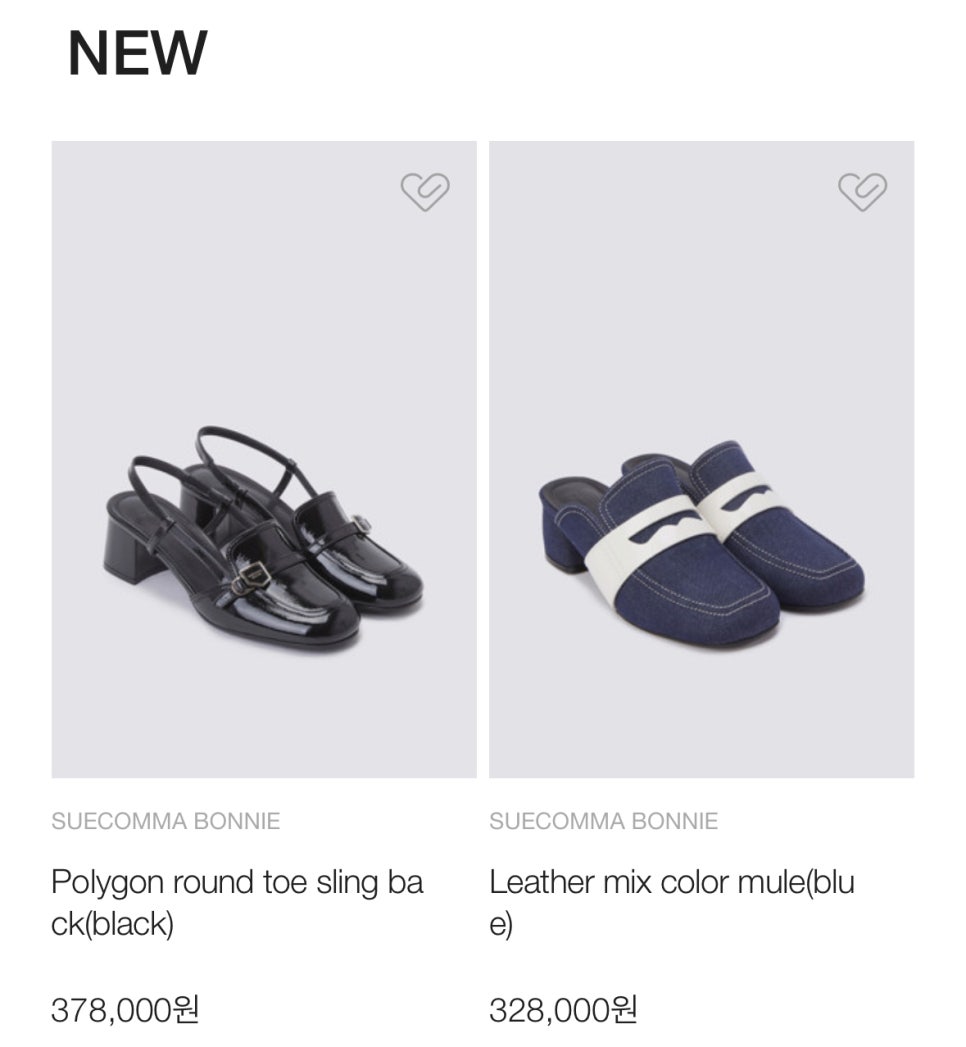Click SUECOMMA BONNIE brand above mule title
The width and height of the screenshot is (966, 1047).
pos(603,822)
